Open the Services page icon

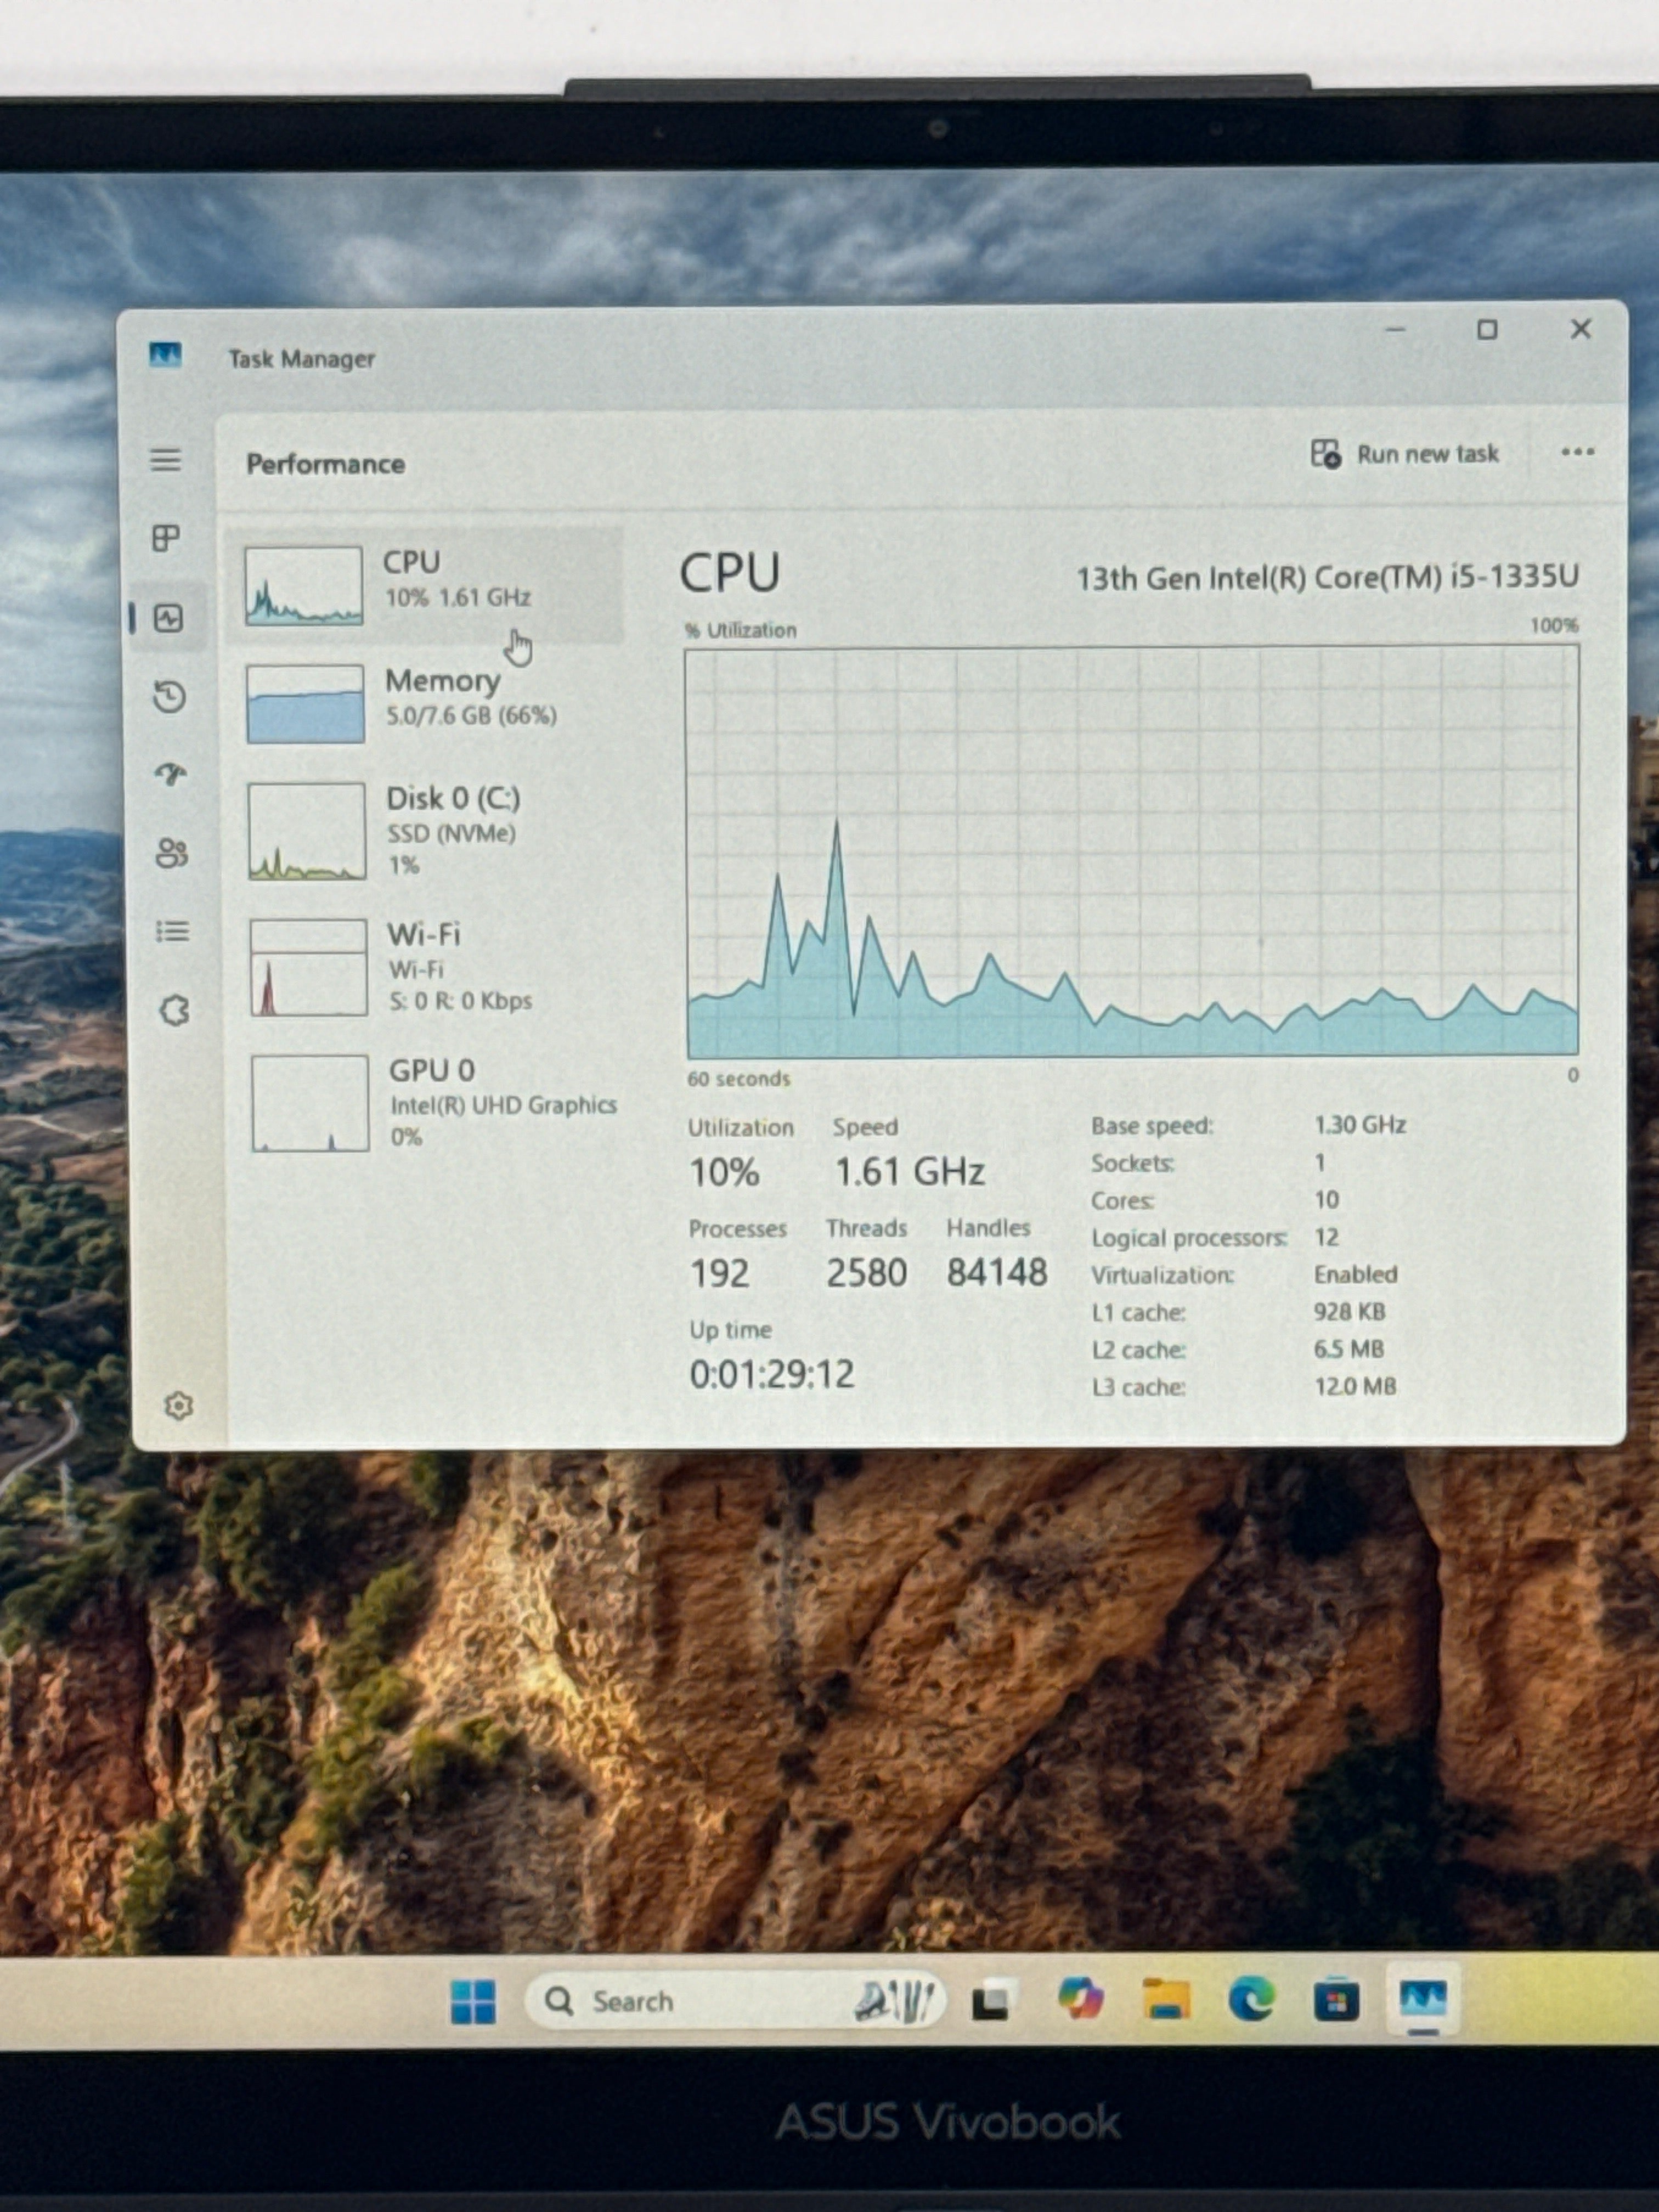[175, 1010]
